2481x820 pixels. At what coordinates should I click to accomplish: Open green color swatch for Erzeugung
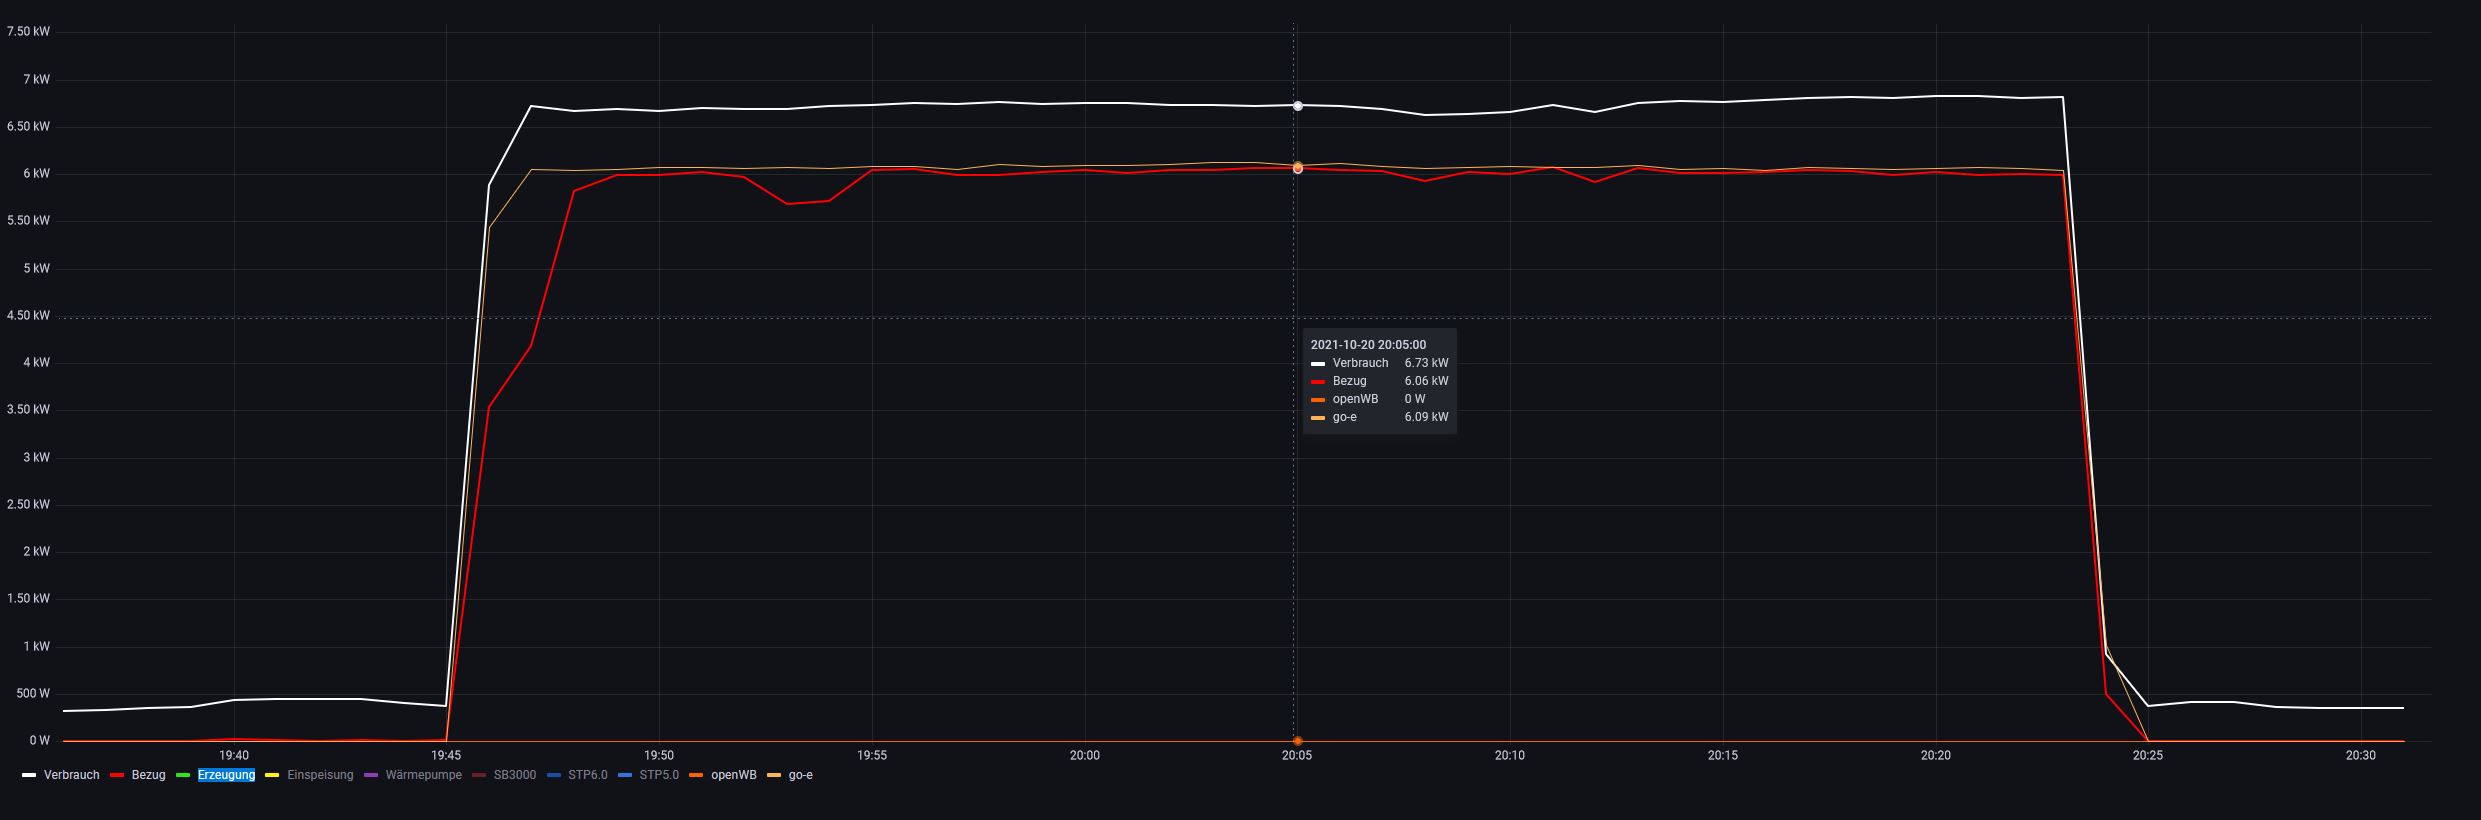click(x=183, y=775)
